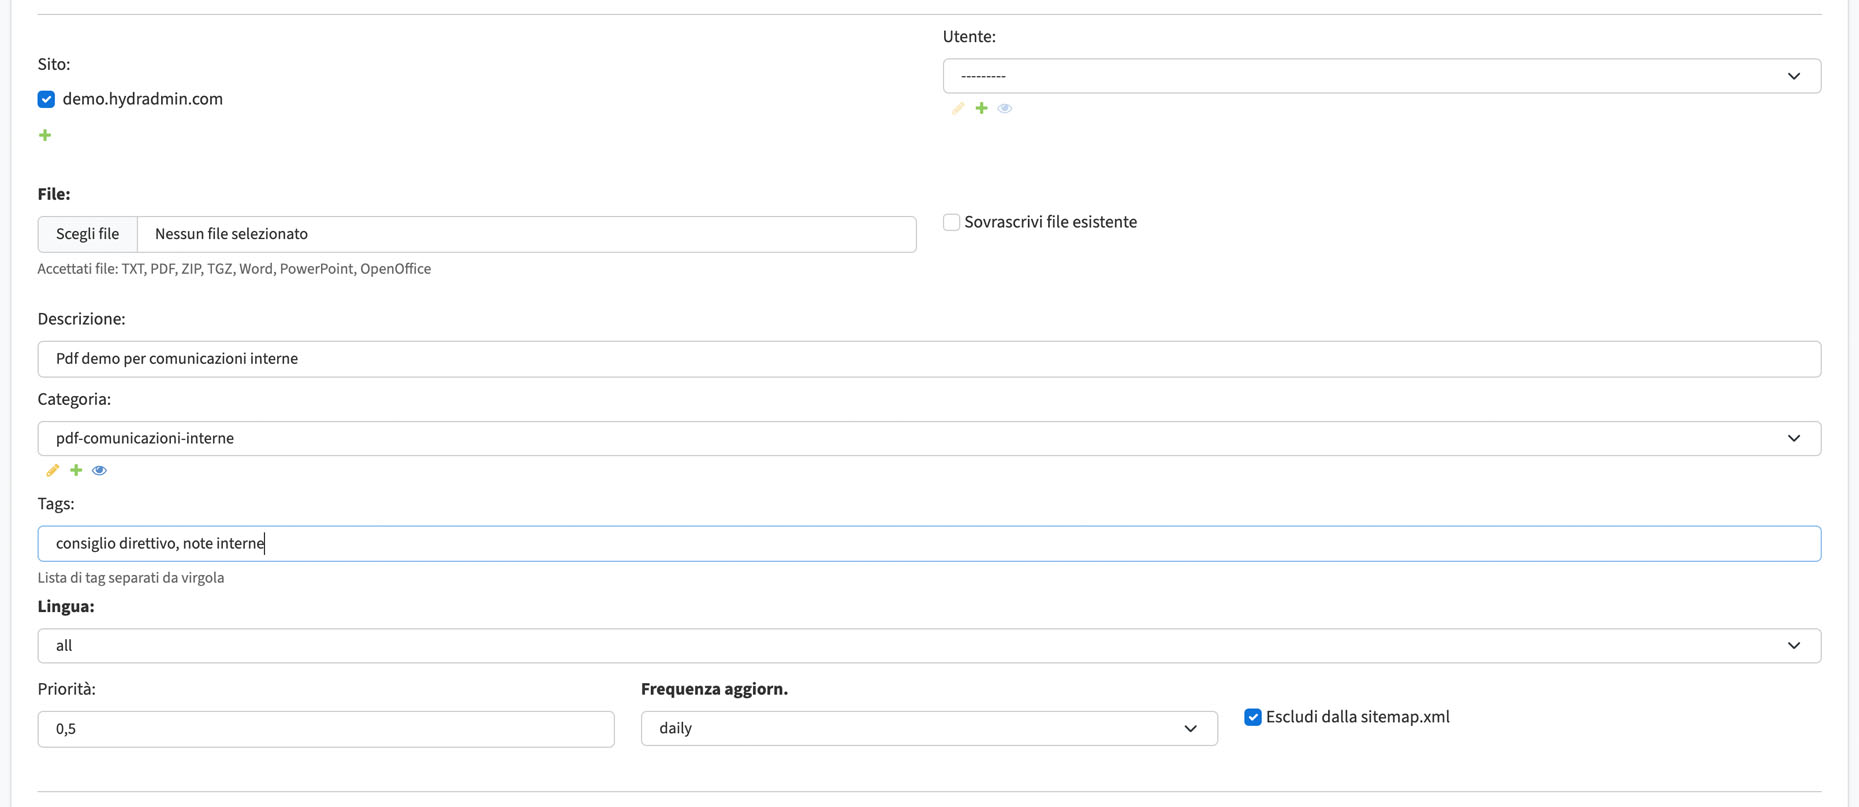Screen dimensions: 1859x807
Task: Click the Tags input field
Action: tap(929, 543)
